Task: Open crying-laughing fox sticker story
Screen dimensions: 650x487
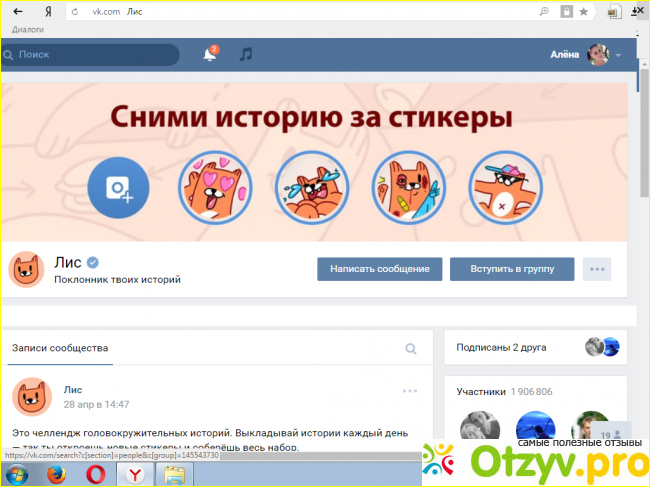Action: 312,187
